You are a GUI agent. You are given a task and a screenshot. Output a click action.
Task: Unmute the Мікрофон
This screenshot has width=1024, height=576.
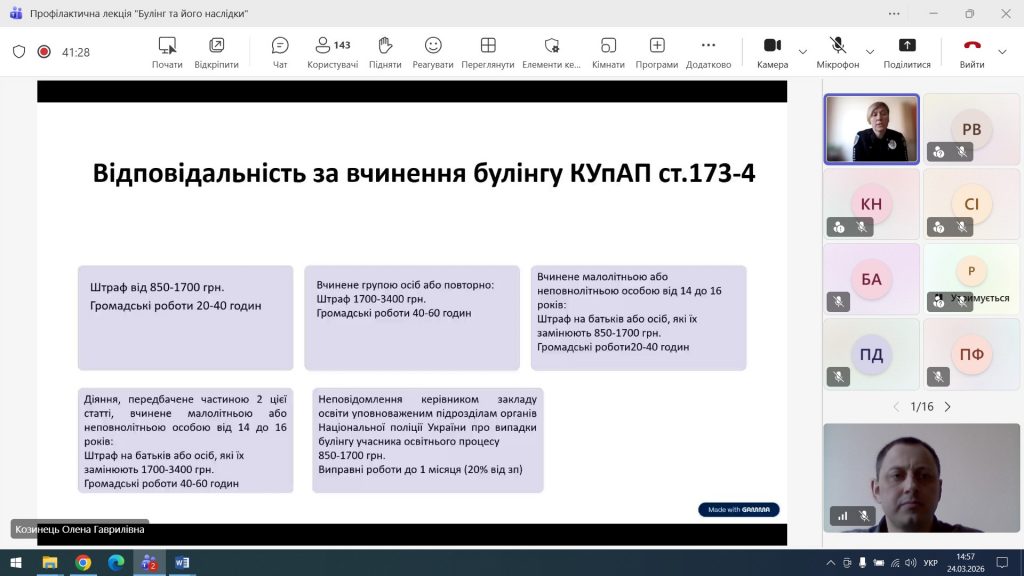[837, 52]
